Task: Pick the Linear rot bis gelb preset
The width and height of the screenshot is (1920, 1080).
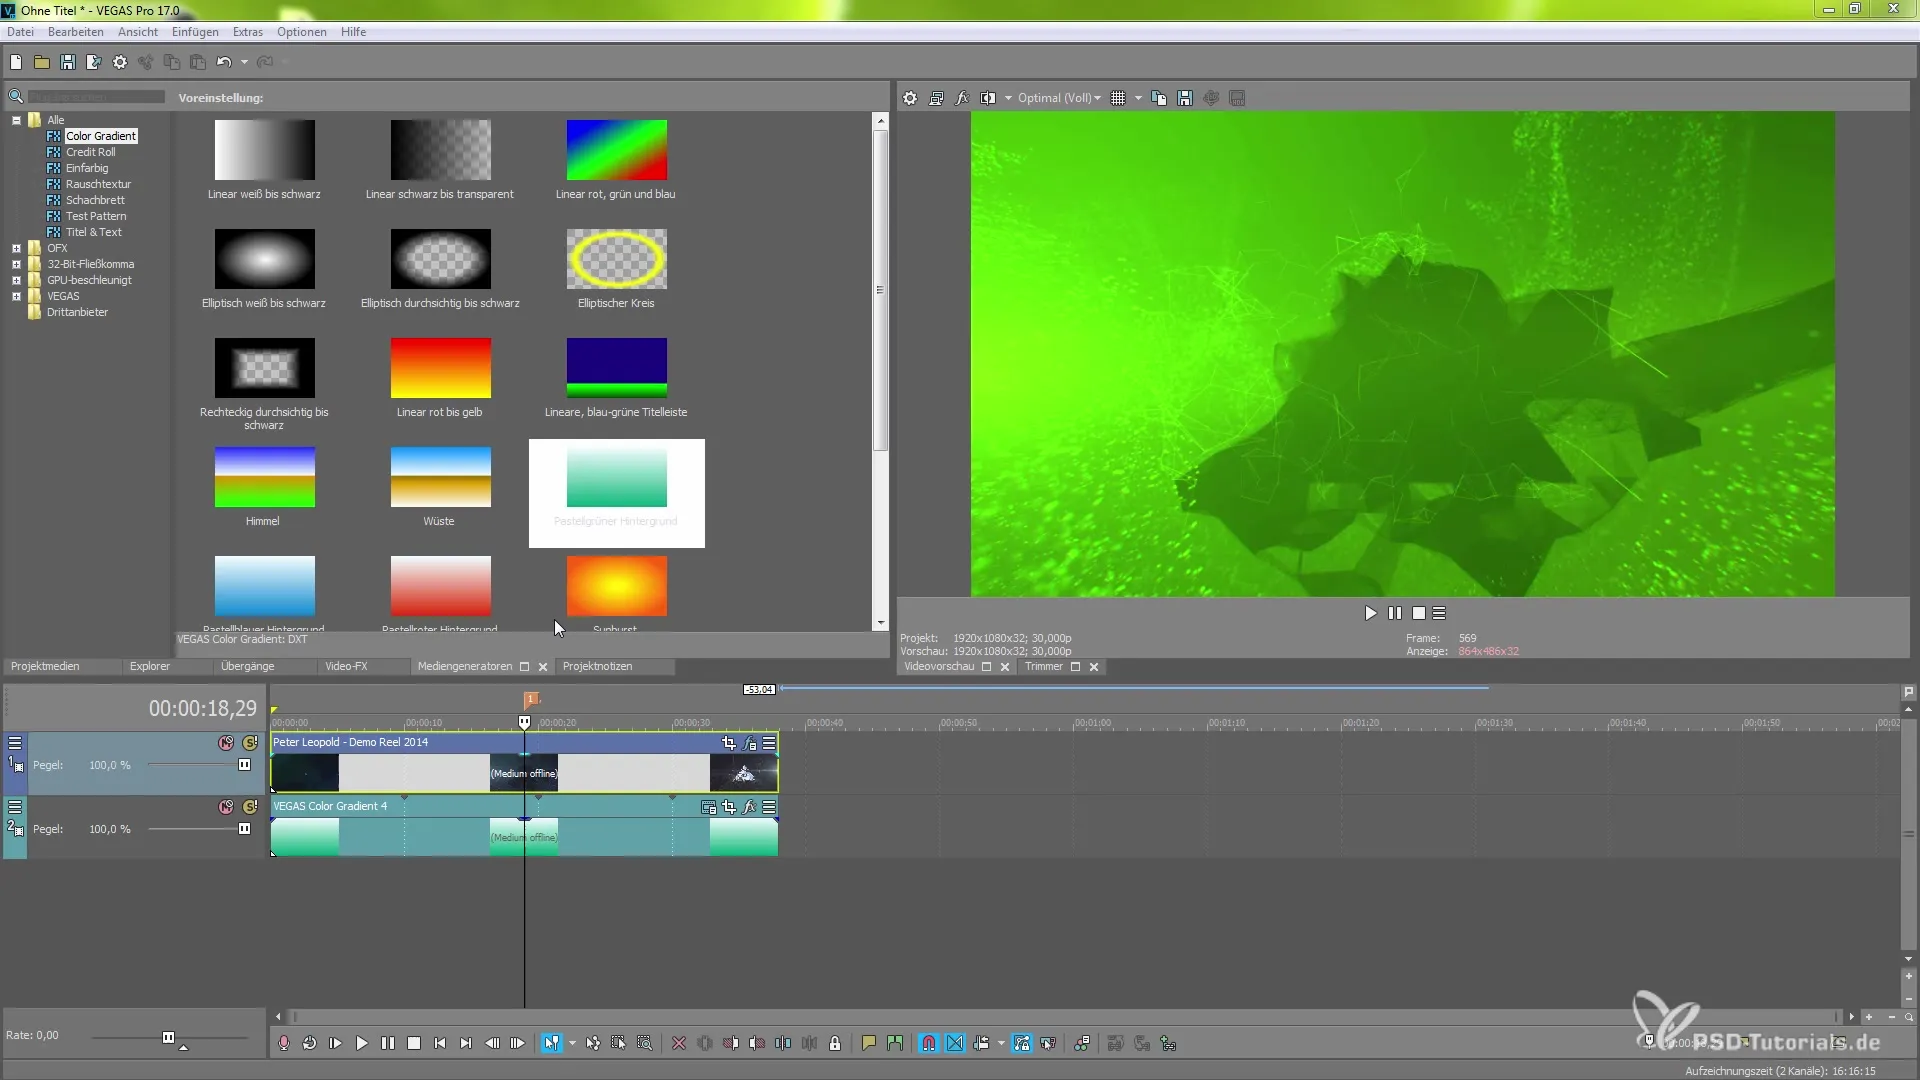Action: click(x=440, y=378)
